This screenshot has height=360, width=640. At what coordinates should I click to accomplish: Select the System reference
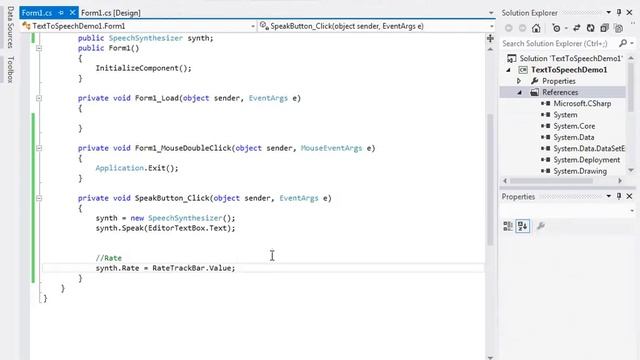[x=565, y=115]
